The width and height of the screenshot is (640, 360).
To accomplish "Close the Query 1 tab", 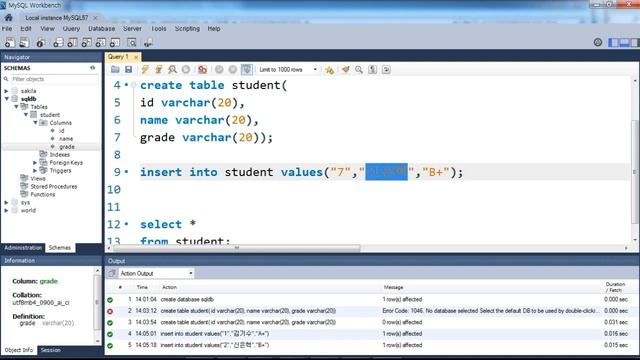I will [136, 57].
